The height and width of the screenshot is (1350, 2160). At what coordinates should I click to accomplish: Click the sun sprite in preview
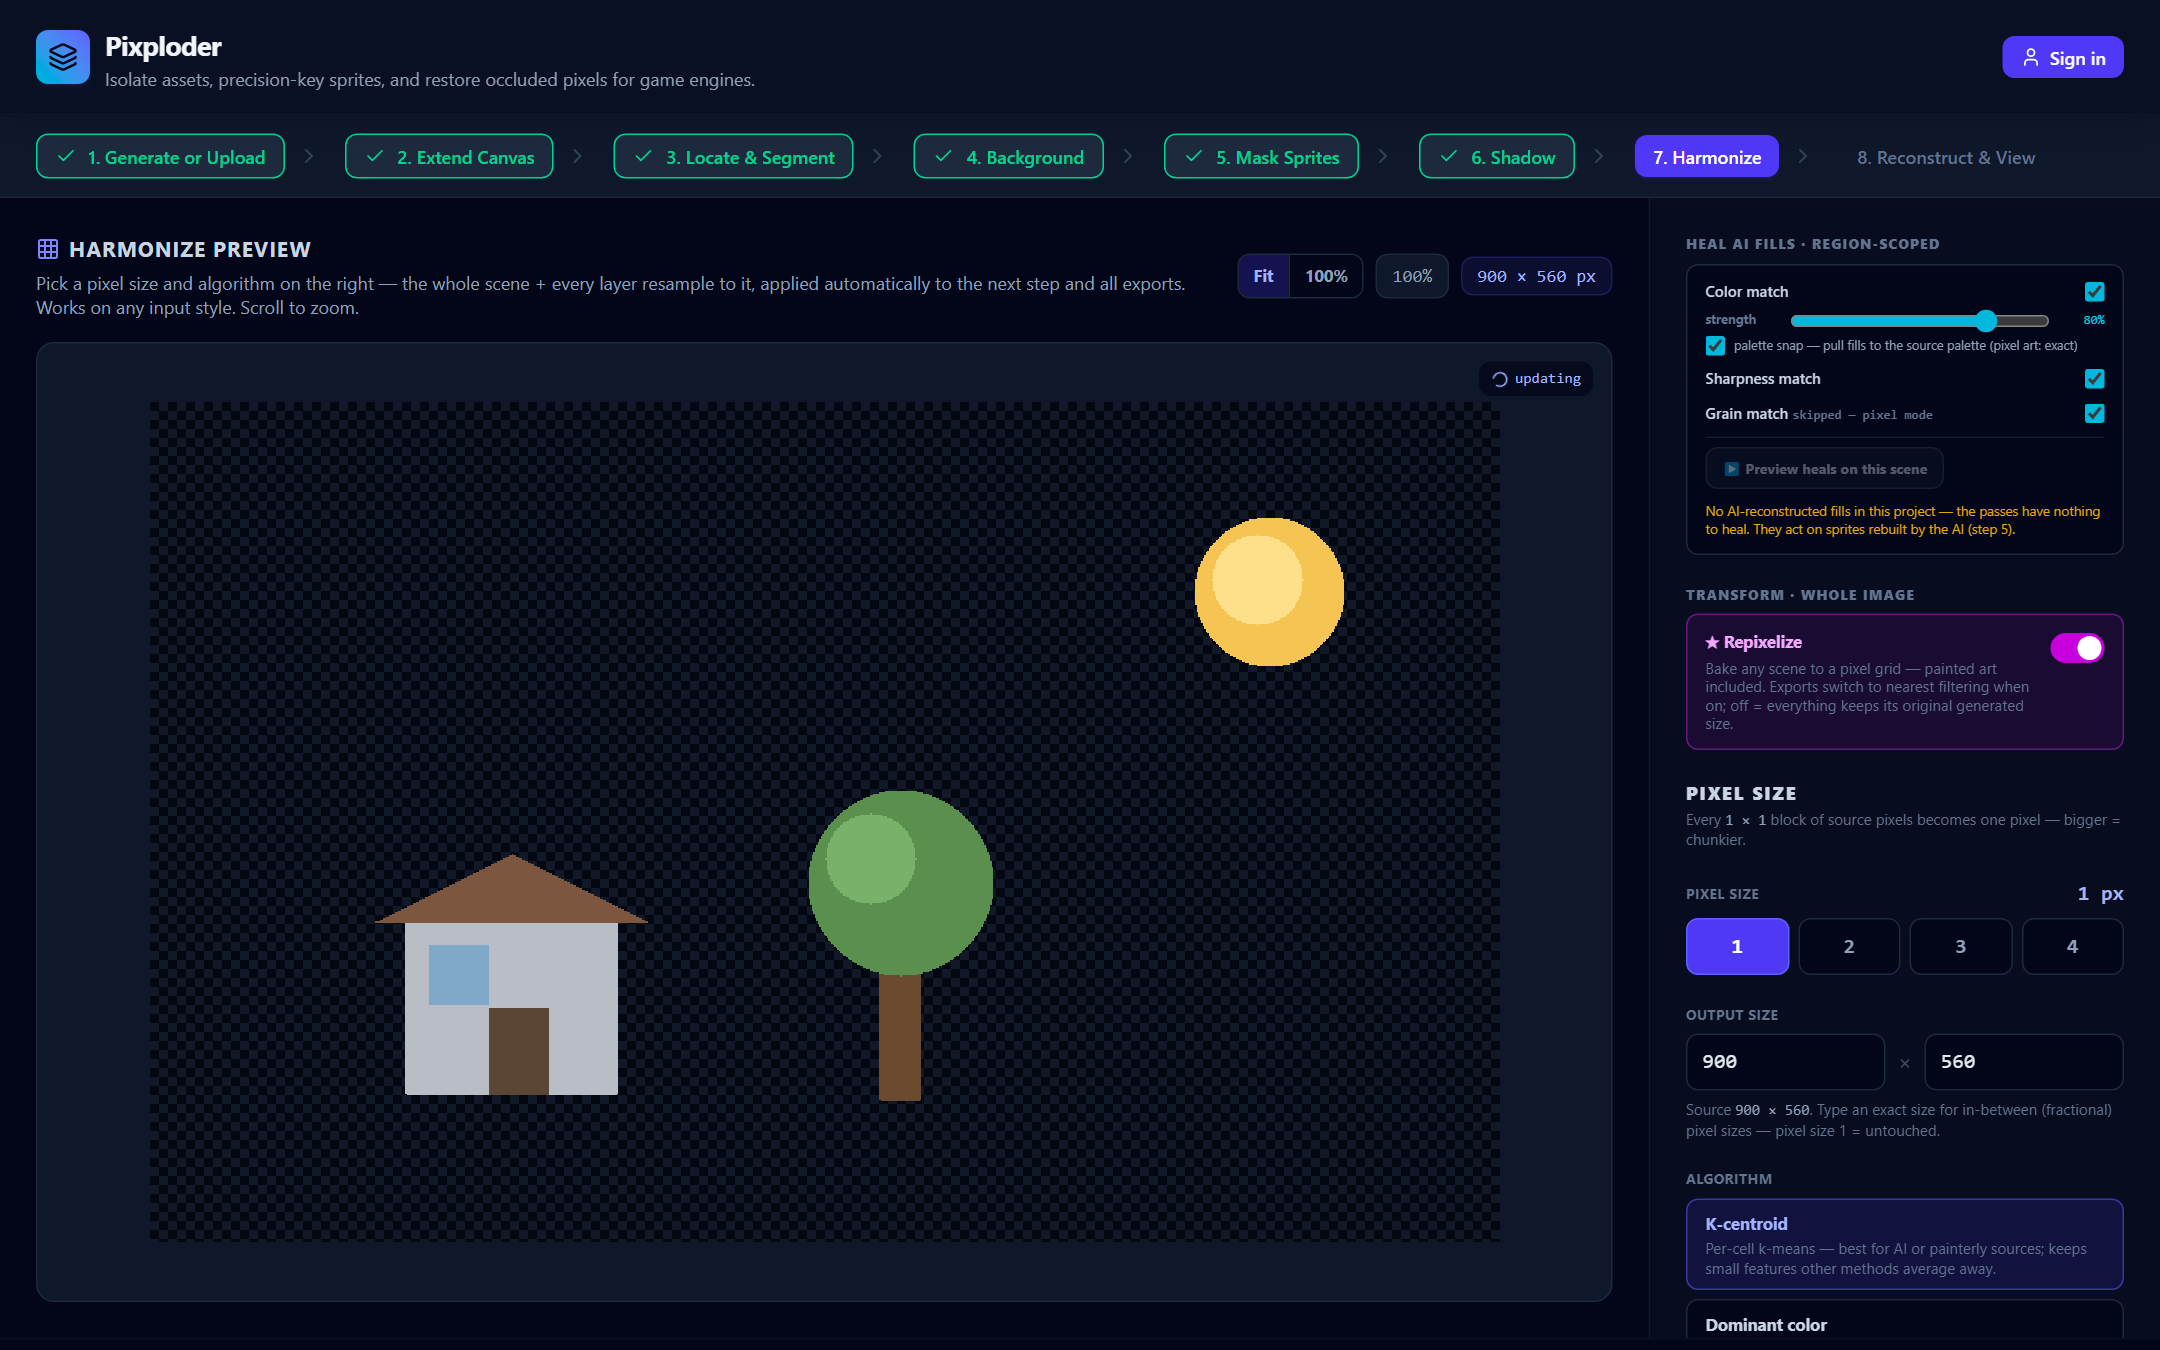(x=1269, y=592)
